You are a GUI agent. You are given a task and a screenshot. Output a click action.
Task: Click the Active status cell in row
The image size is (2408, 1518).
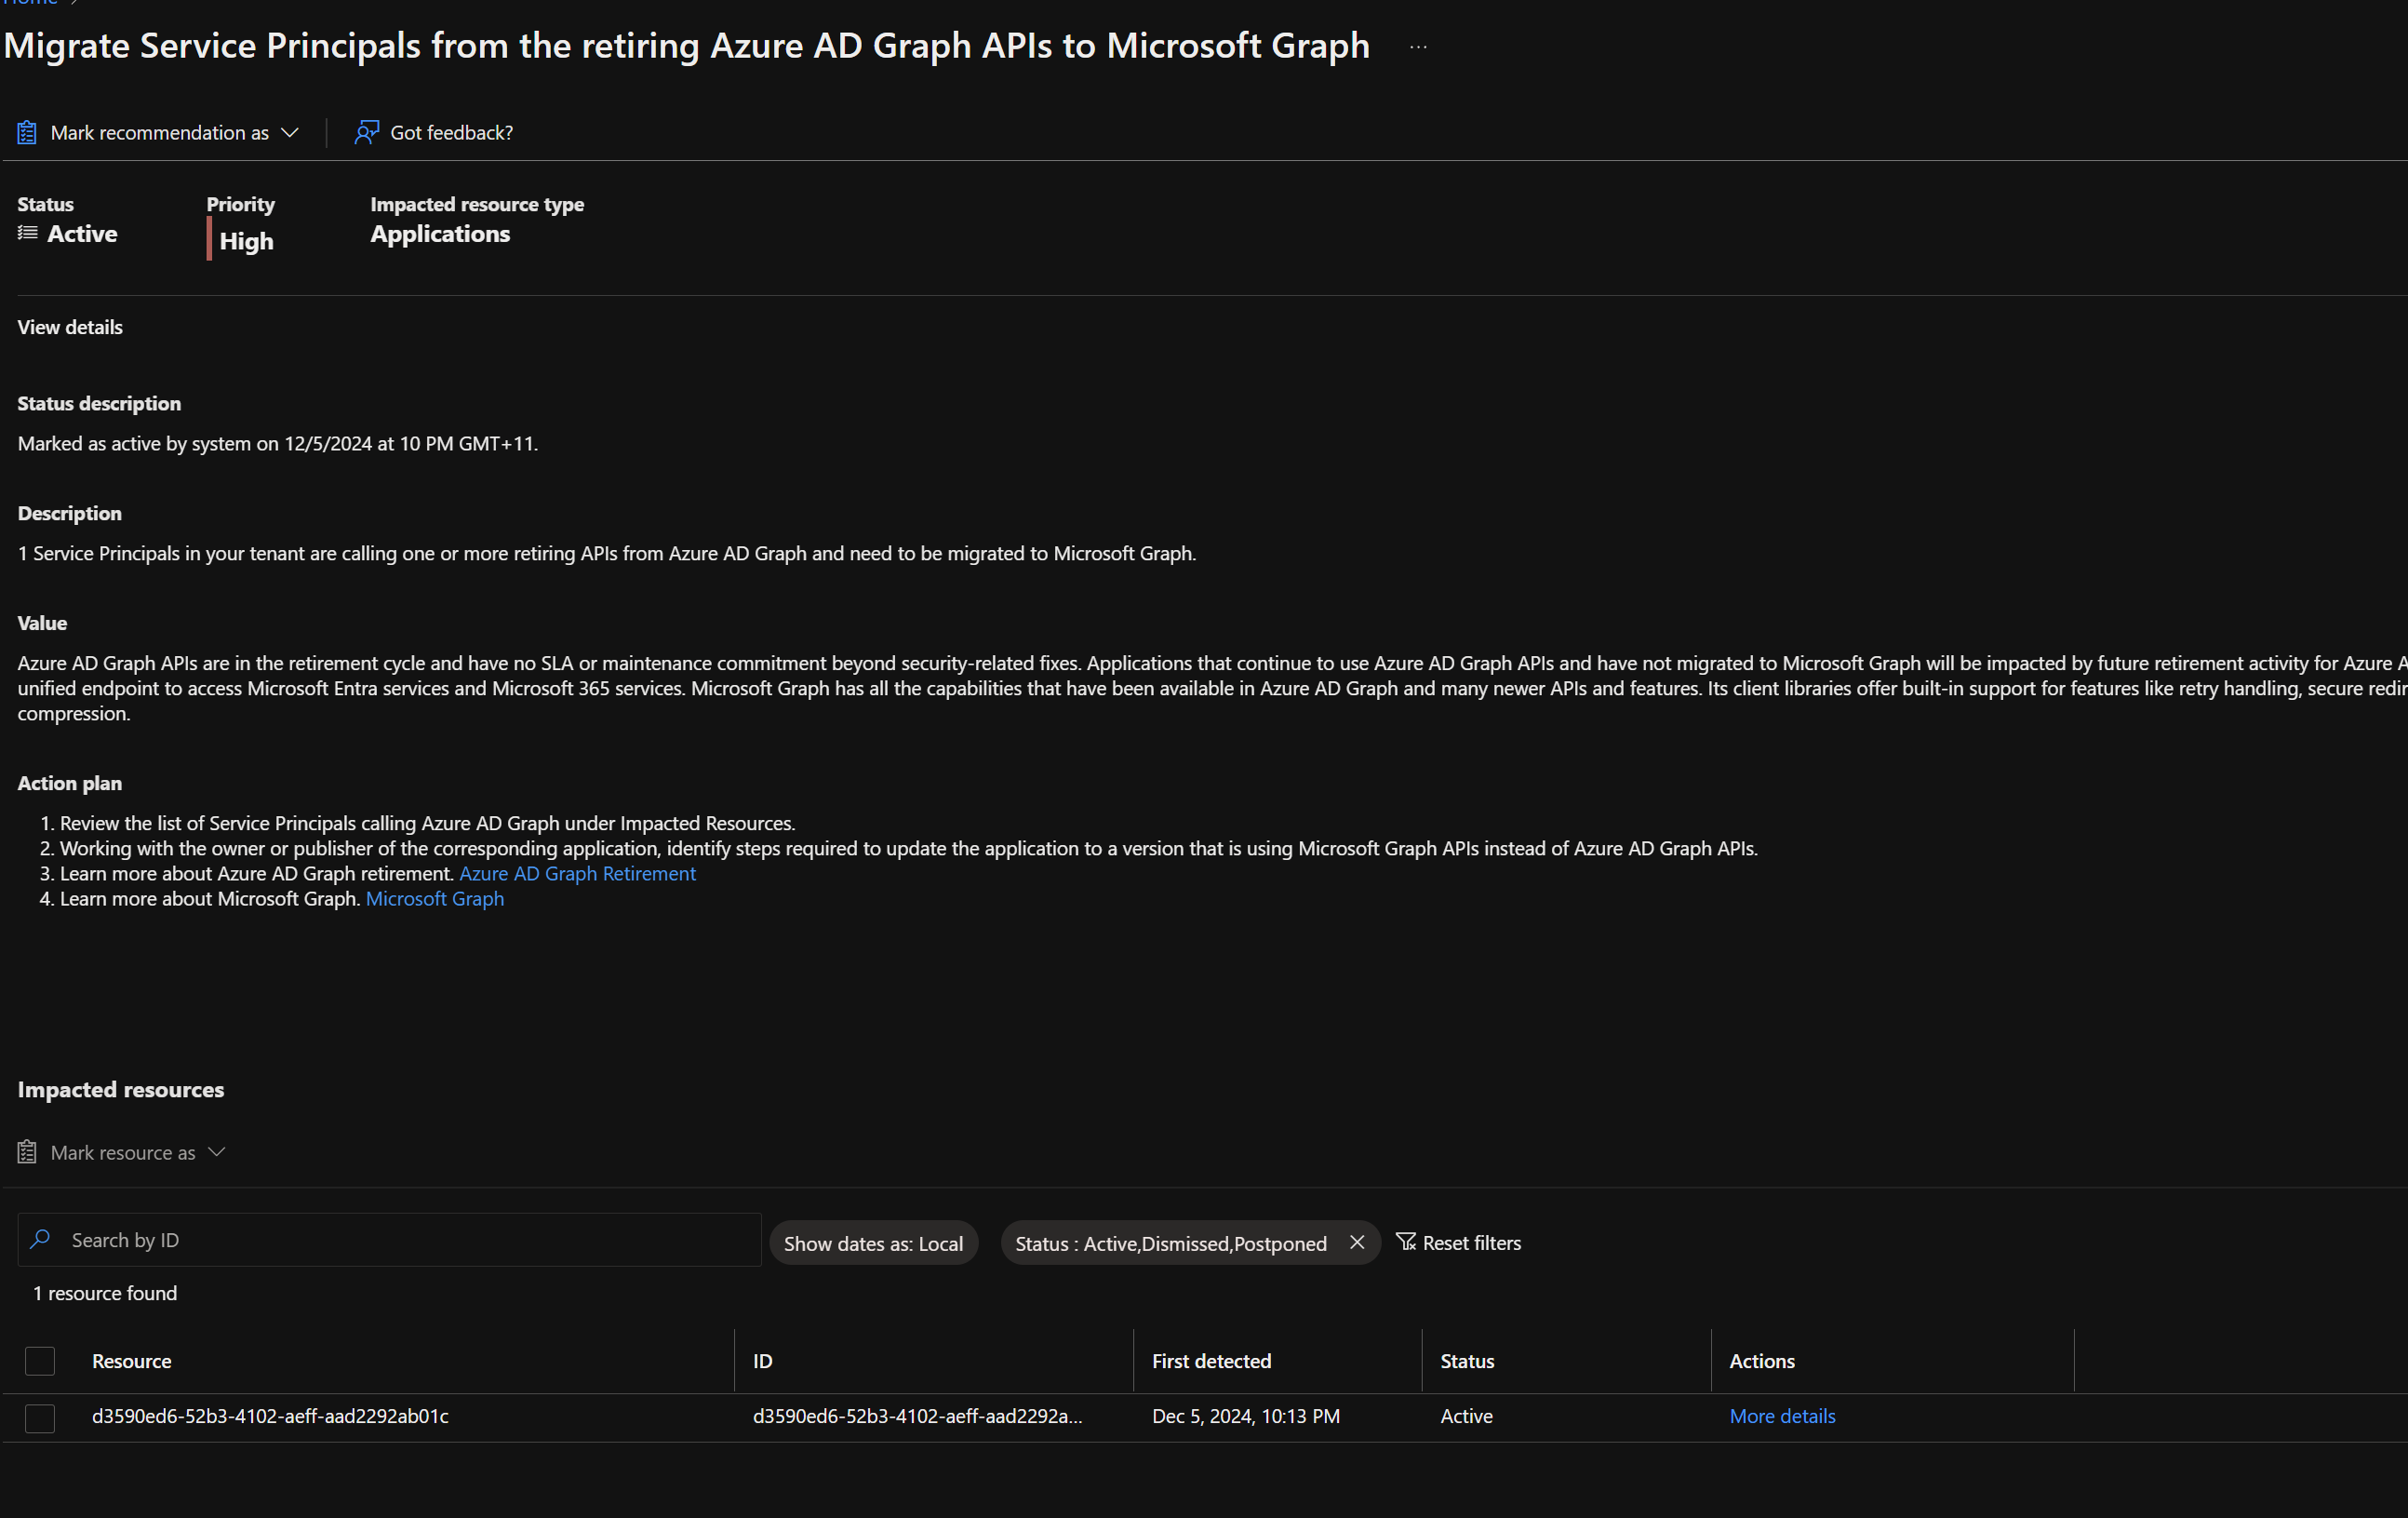pos(1466,1416)
